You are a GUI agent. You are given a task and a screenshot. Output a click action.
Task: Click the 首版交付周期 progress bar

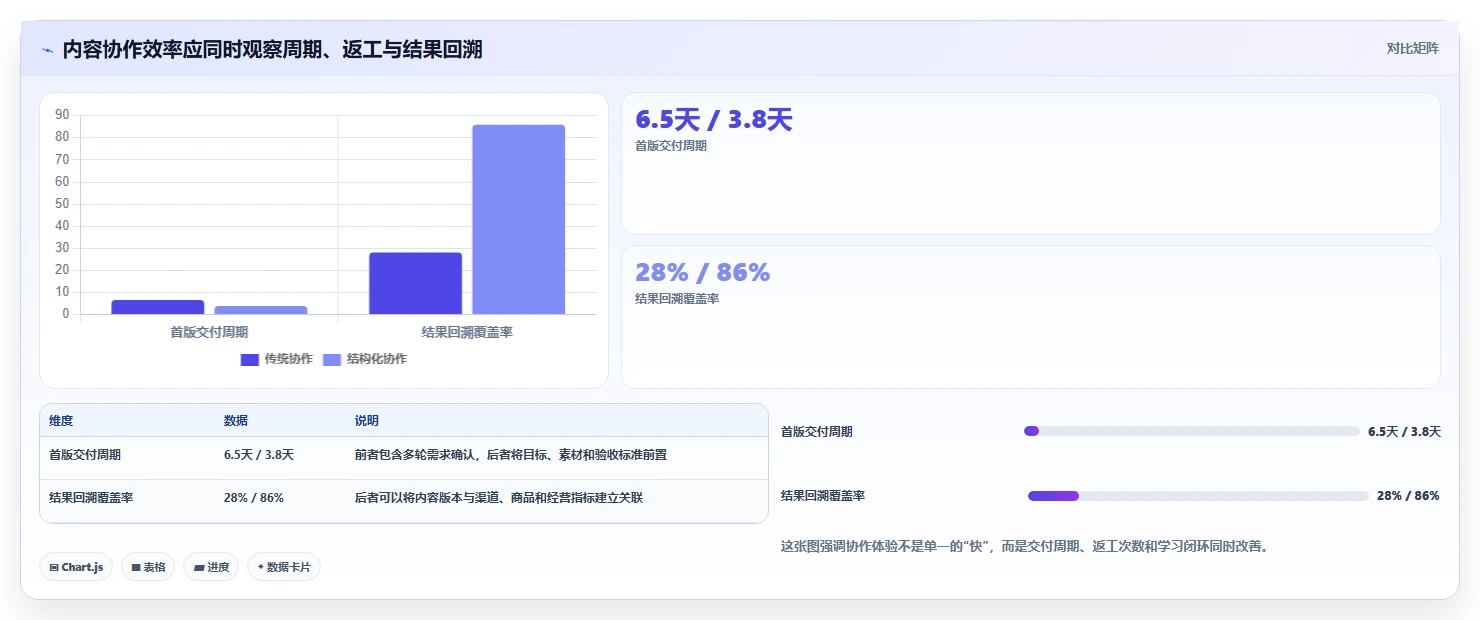pos(1192,431)
